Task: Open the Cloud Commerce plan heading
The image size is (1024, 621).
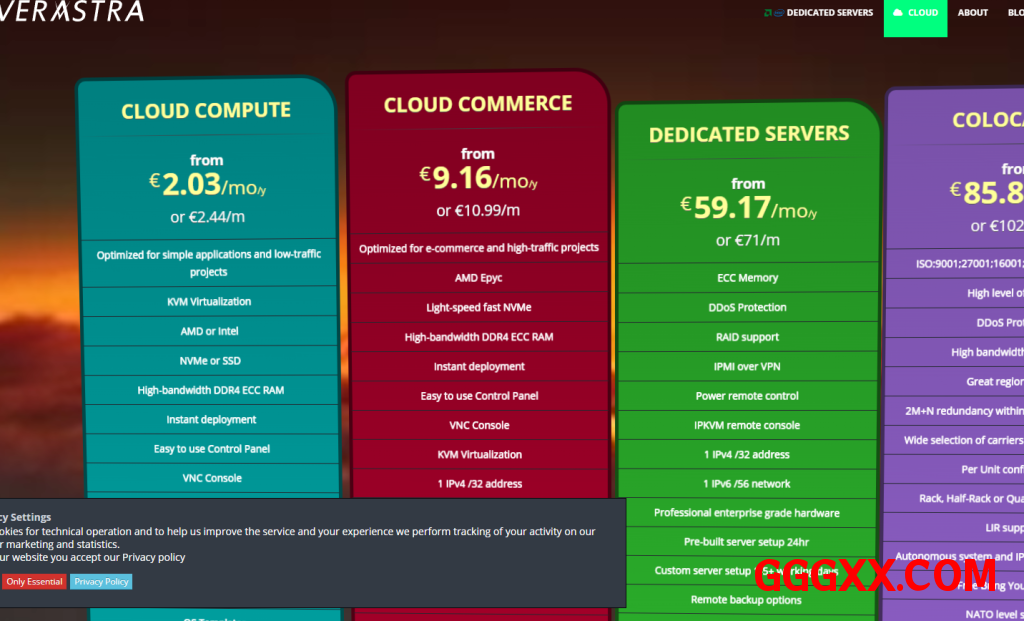Action: tap(478, 104)
